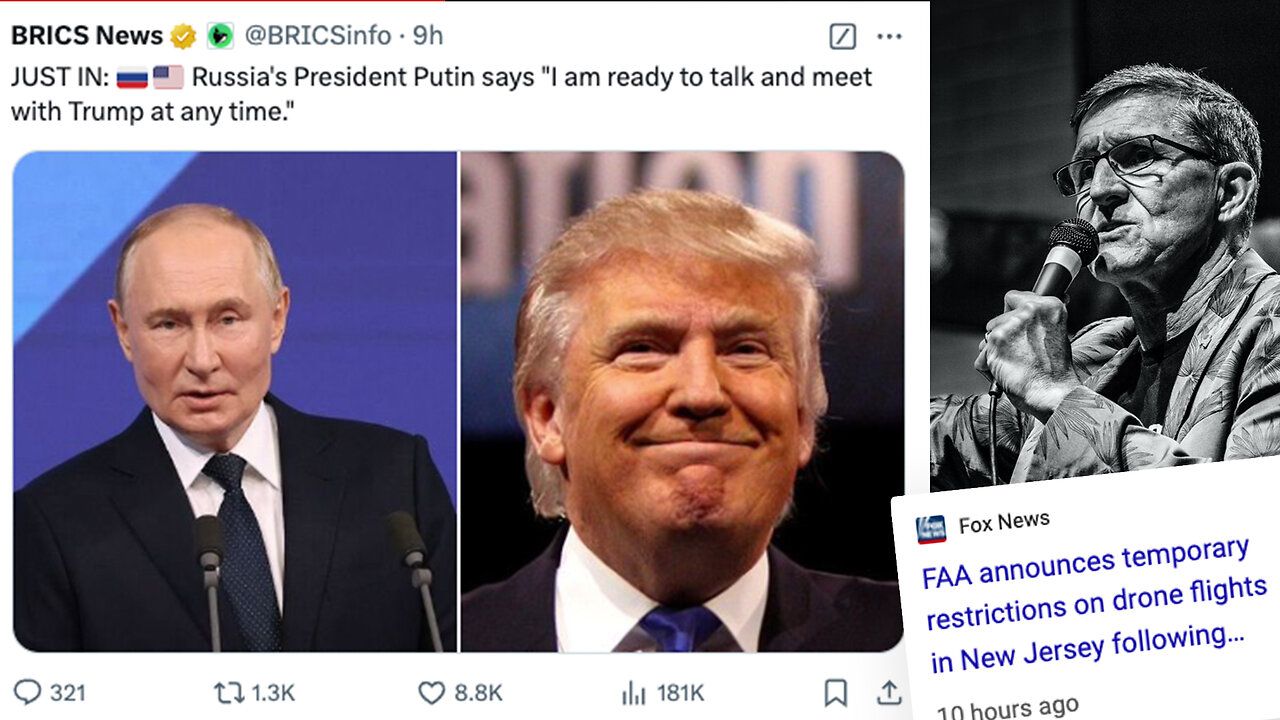The image size is (1280, 720).
Task: Repost the tweet showing 1.3K reposts
Action: click(228, 692)
